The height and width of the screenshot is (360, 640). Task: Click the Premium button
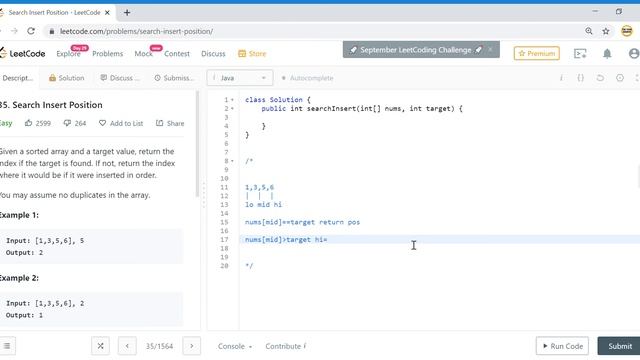(536, 53)
